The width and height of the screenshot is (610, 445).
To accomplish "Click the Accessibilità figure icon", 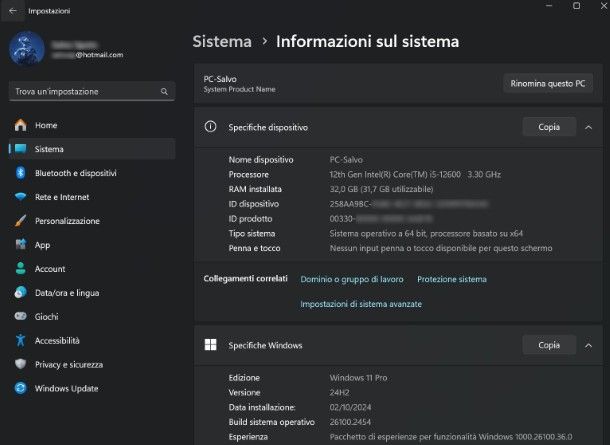I will [x=21, y=340].
